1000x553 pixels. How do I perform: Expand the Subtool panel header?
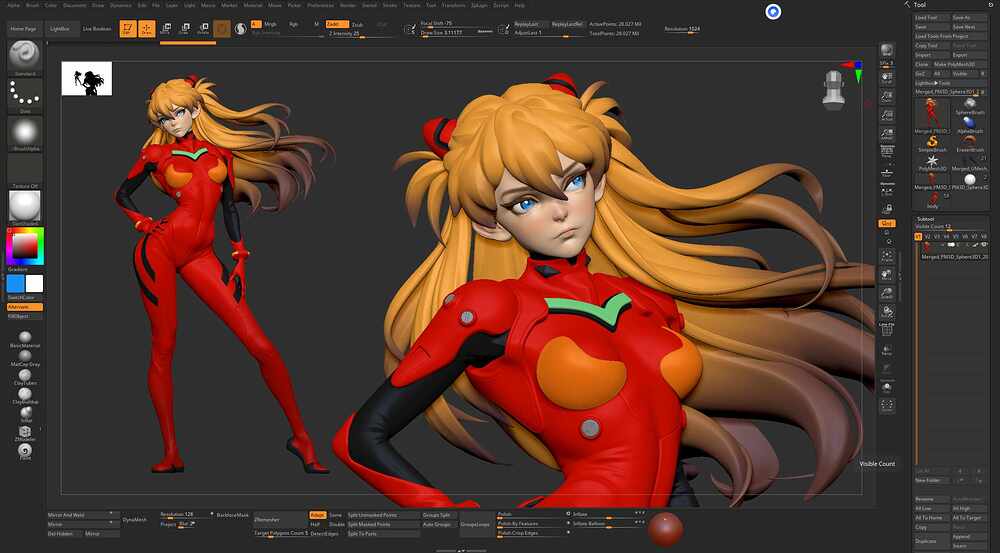(x=925, y=219)
